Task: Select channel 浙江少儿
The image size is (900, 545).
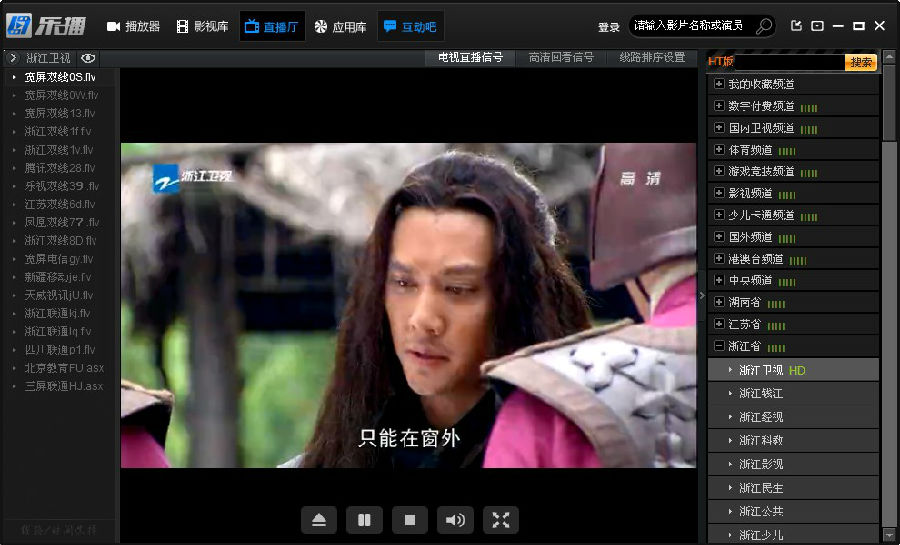Action: 793,534
